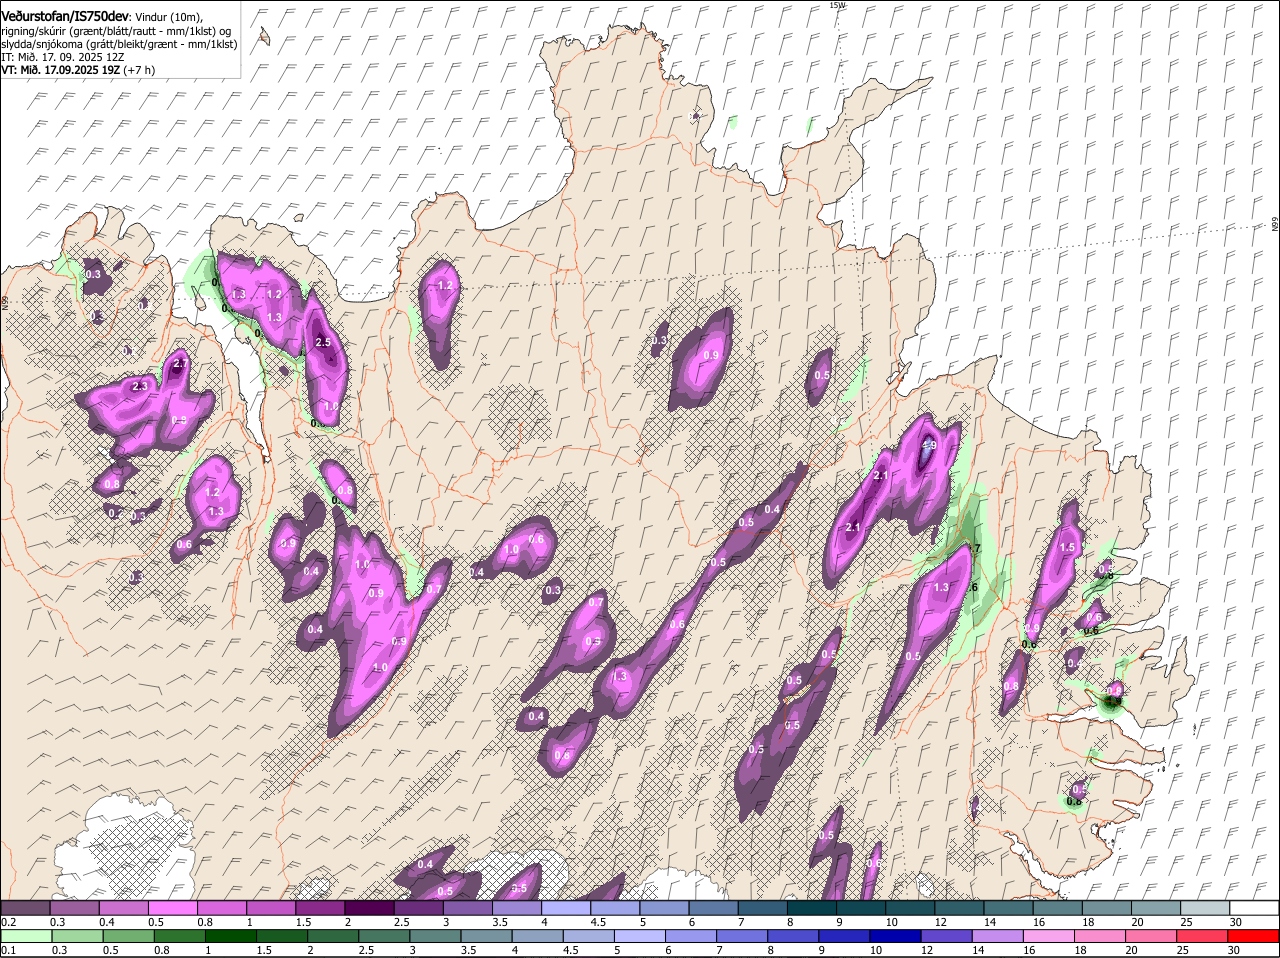Pick upper scale swatch between 0.2 and 0.3
1280x958 pixels.
coord(26,908)
